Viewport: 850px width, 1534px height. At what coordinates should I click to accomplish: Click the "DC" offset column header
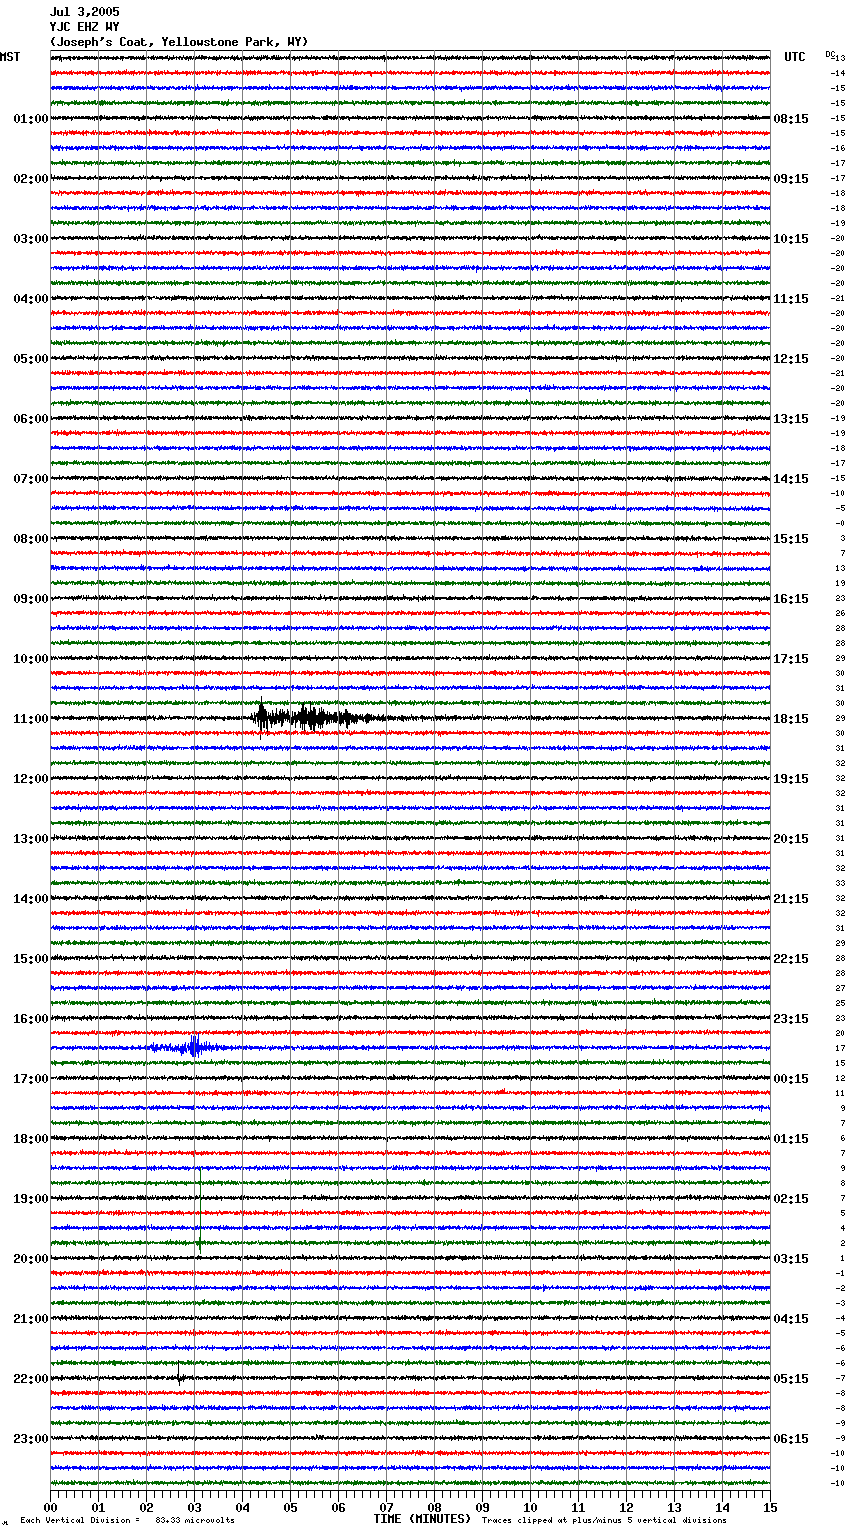click(x=829, y=54)
